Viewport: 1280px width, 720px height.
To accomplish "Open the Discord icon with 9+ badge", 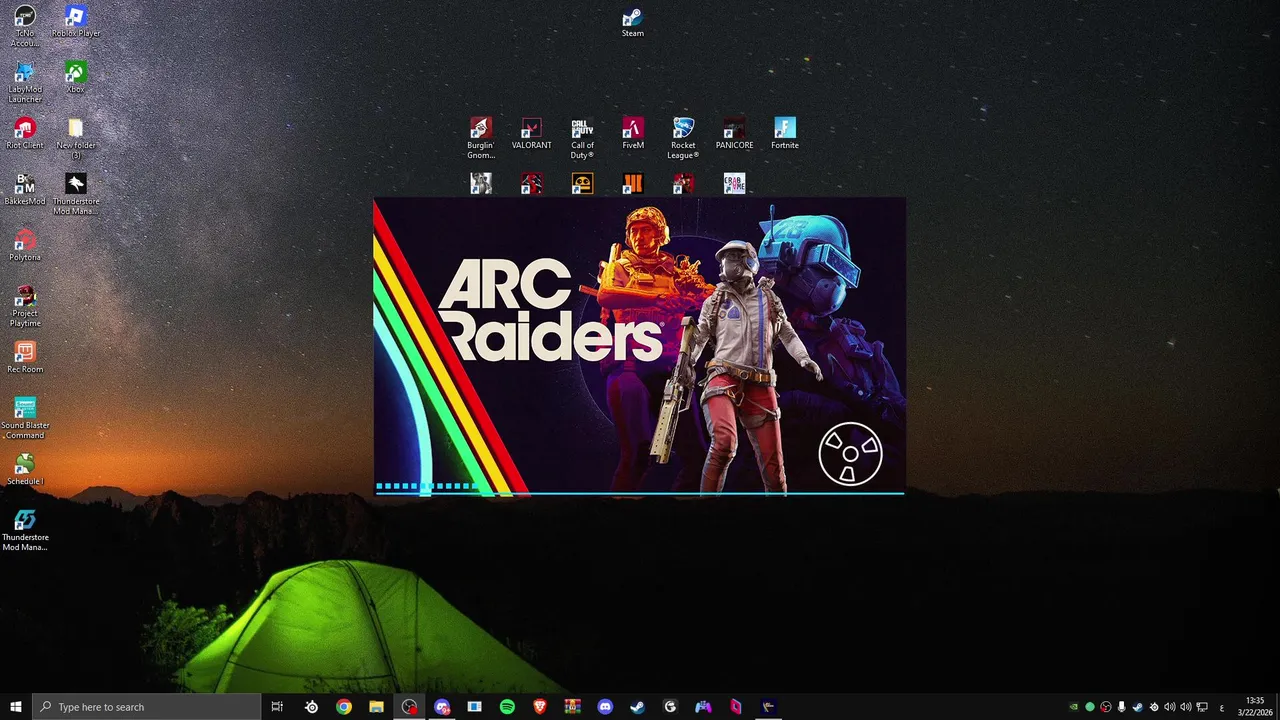I will click(x=442, y=707).
